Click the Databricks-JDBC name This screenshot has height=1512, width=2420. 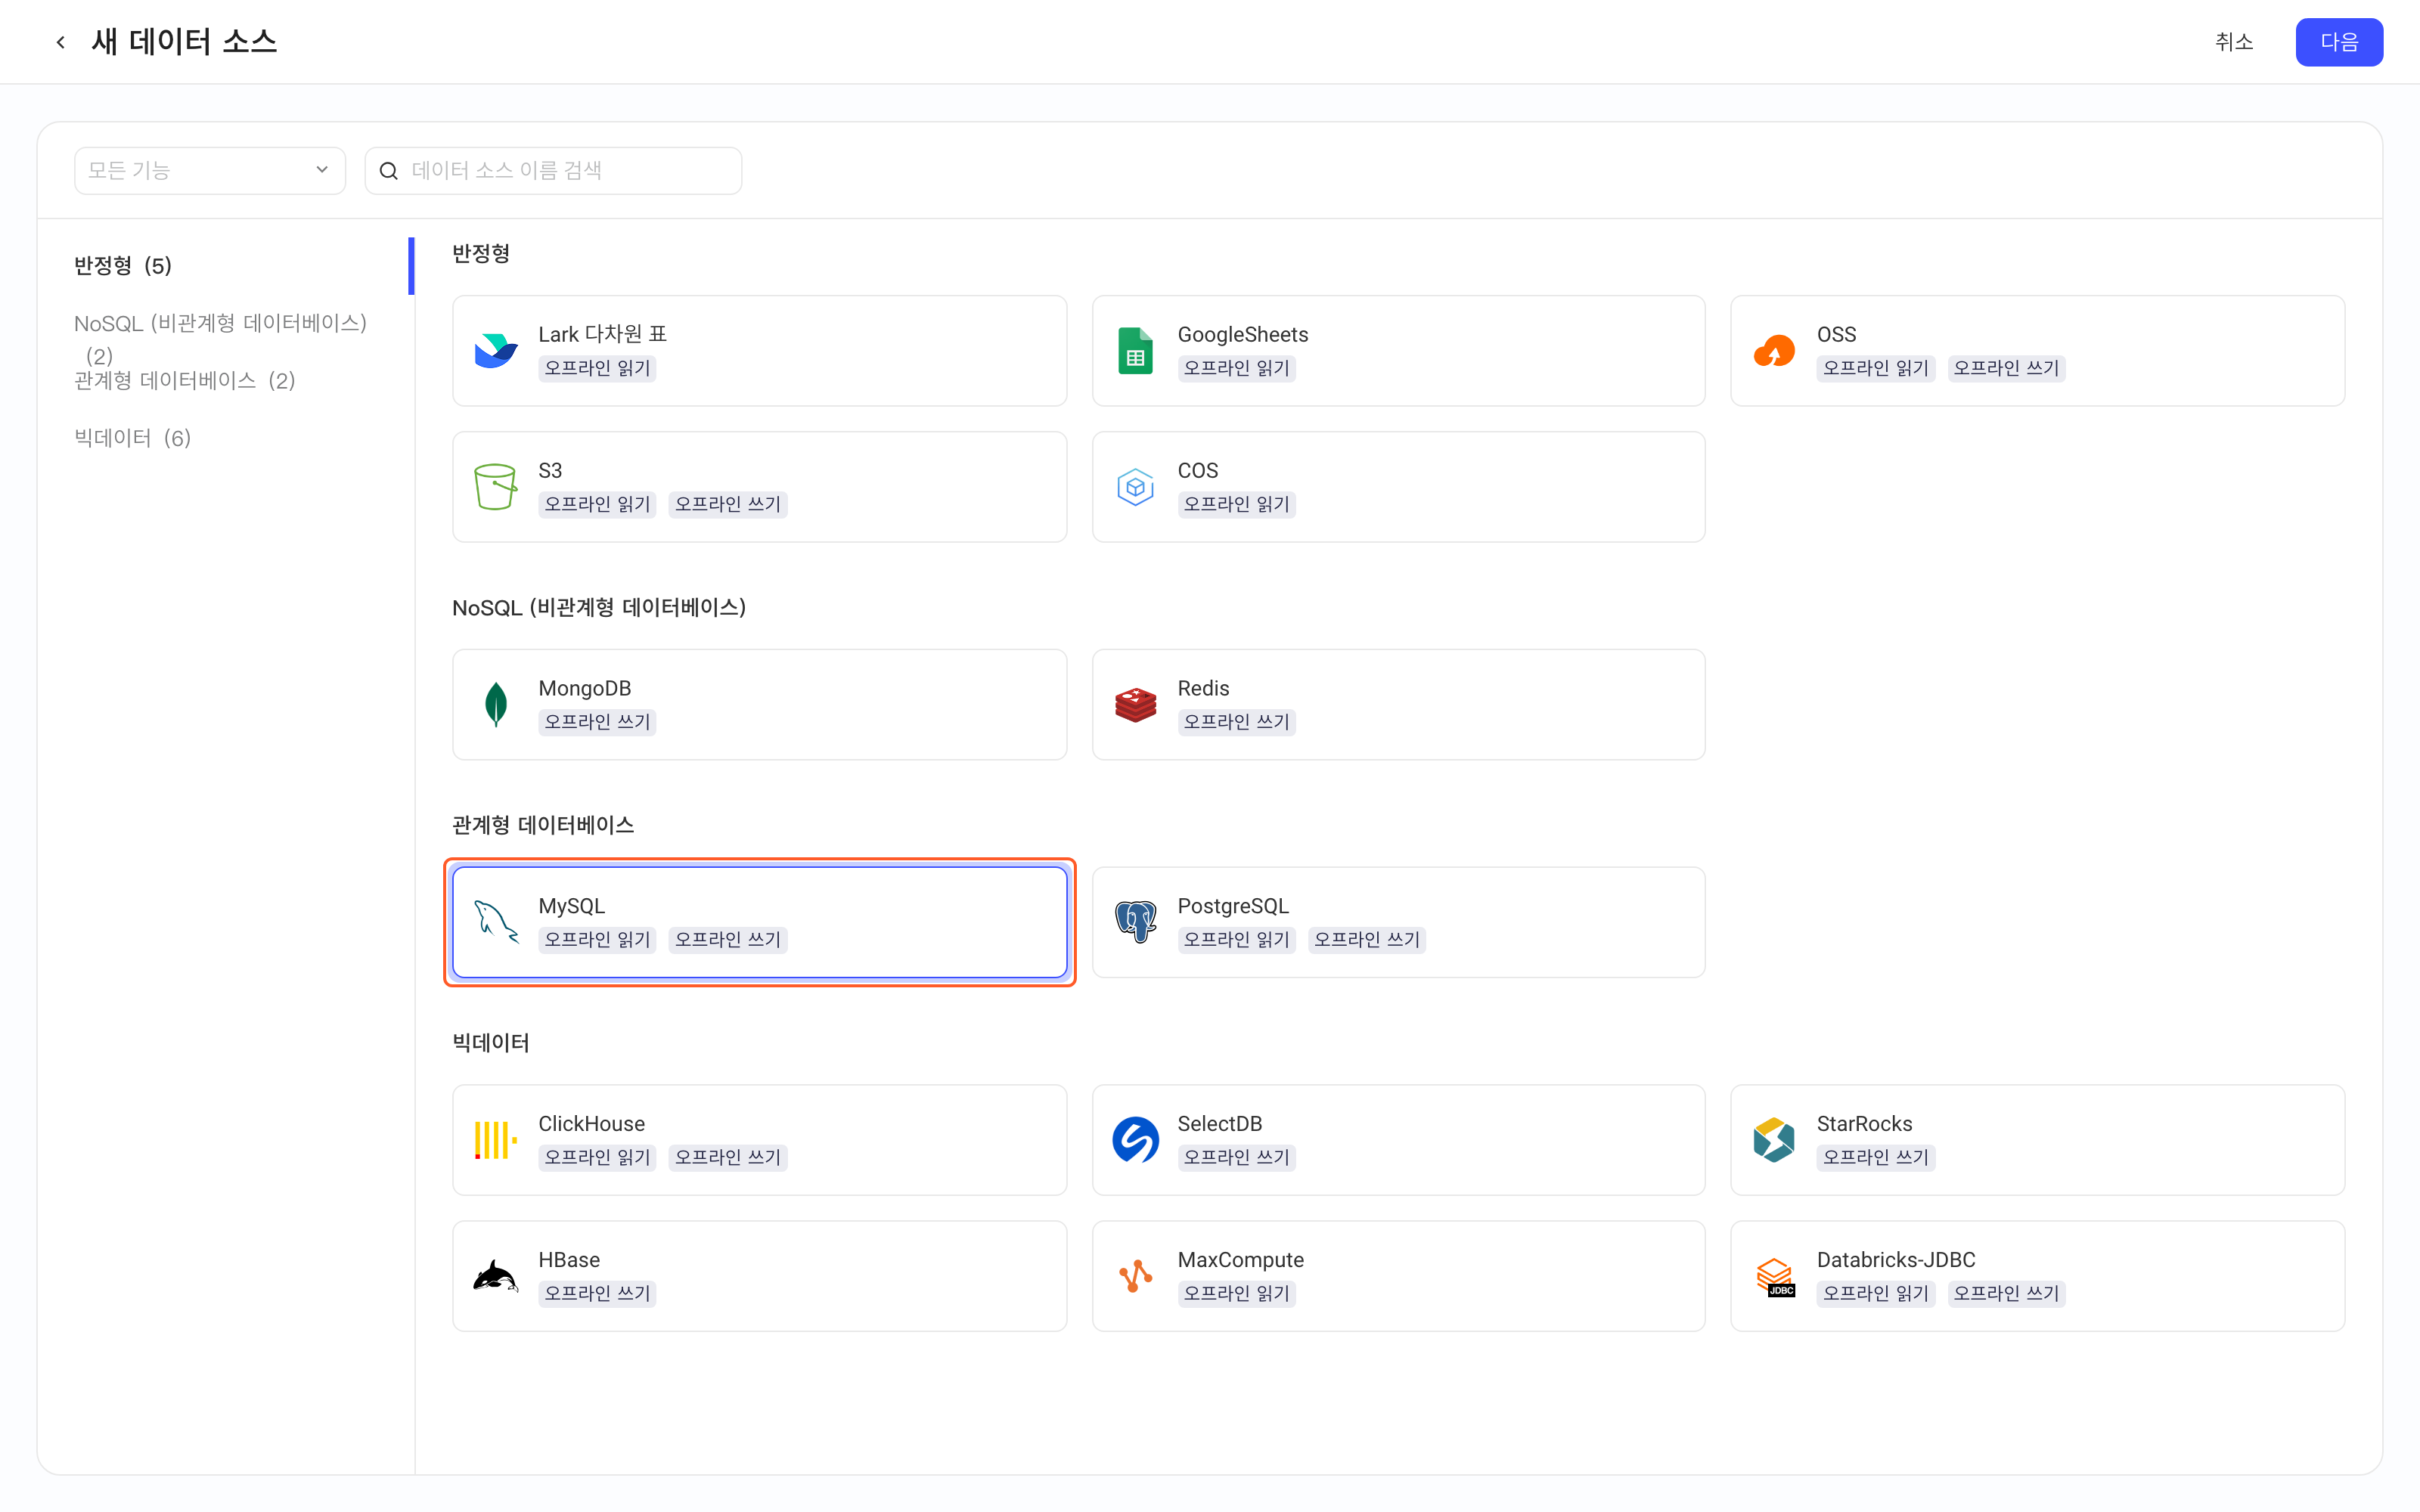(1896, 1260)
